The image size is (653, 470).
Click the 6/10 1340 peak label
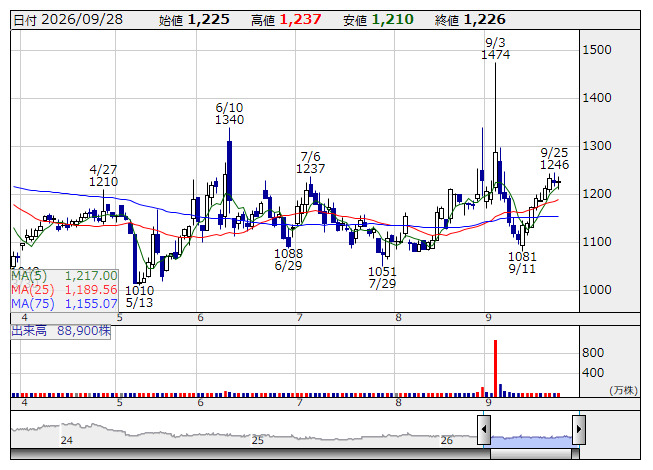(x=229, y=114)
